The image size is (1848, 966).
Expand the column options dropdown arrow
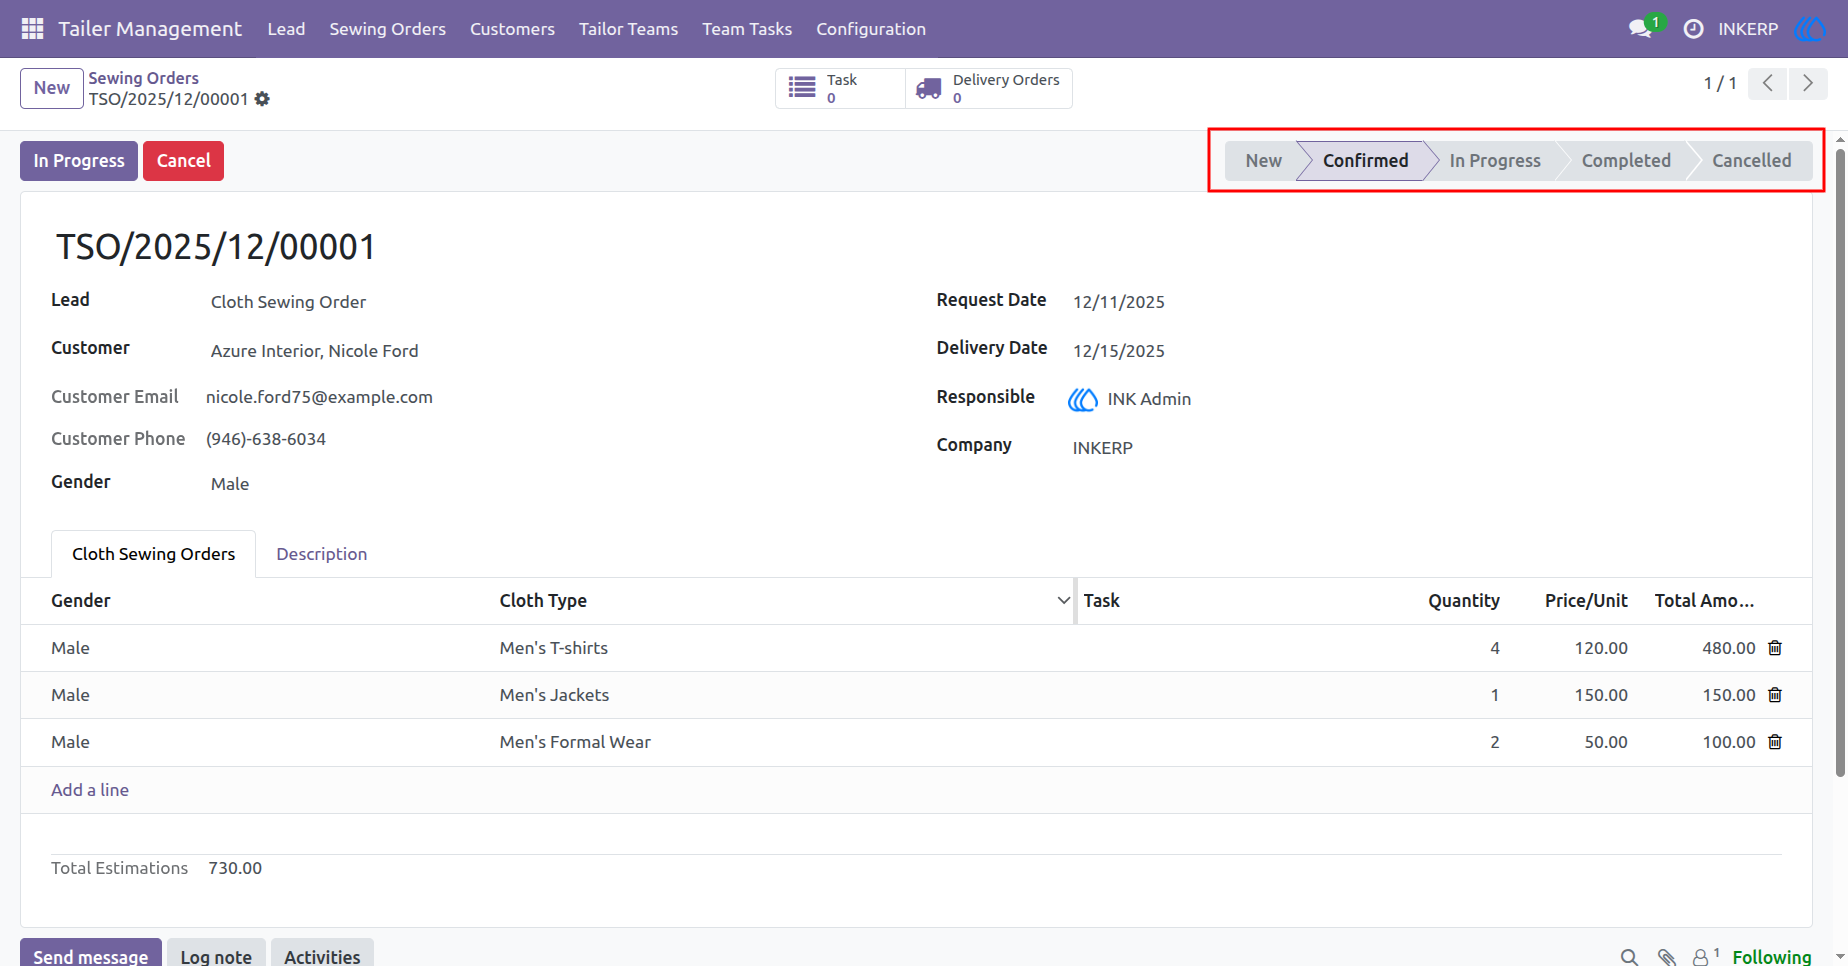click(x=1063, y=601)
